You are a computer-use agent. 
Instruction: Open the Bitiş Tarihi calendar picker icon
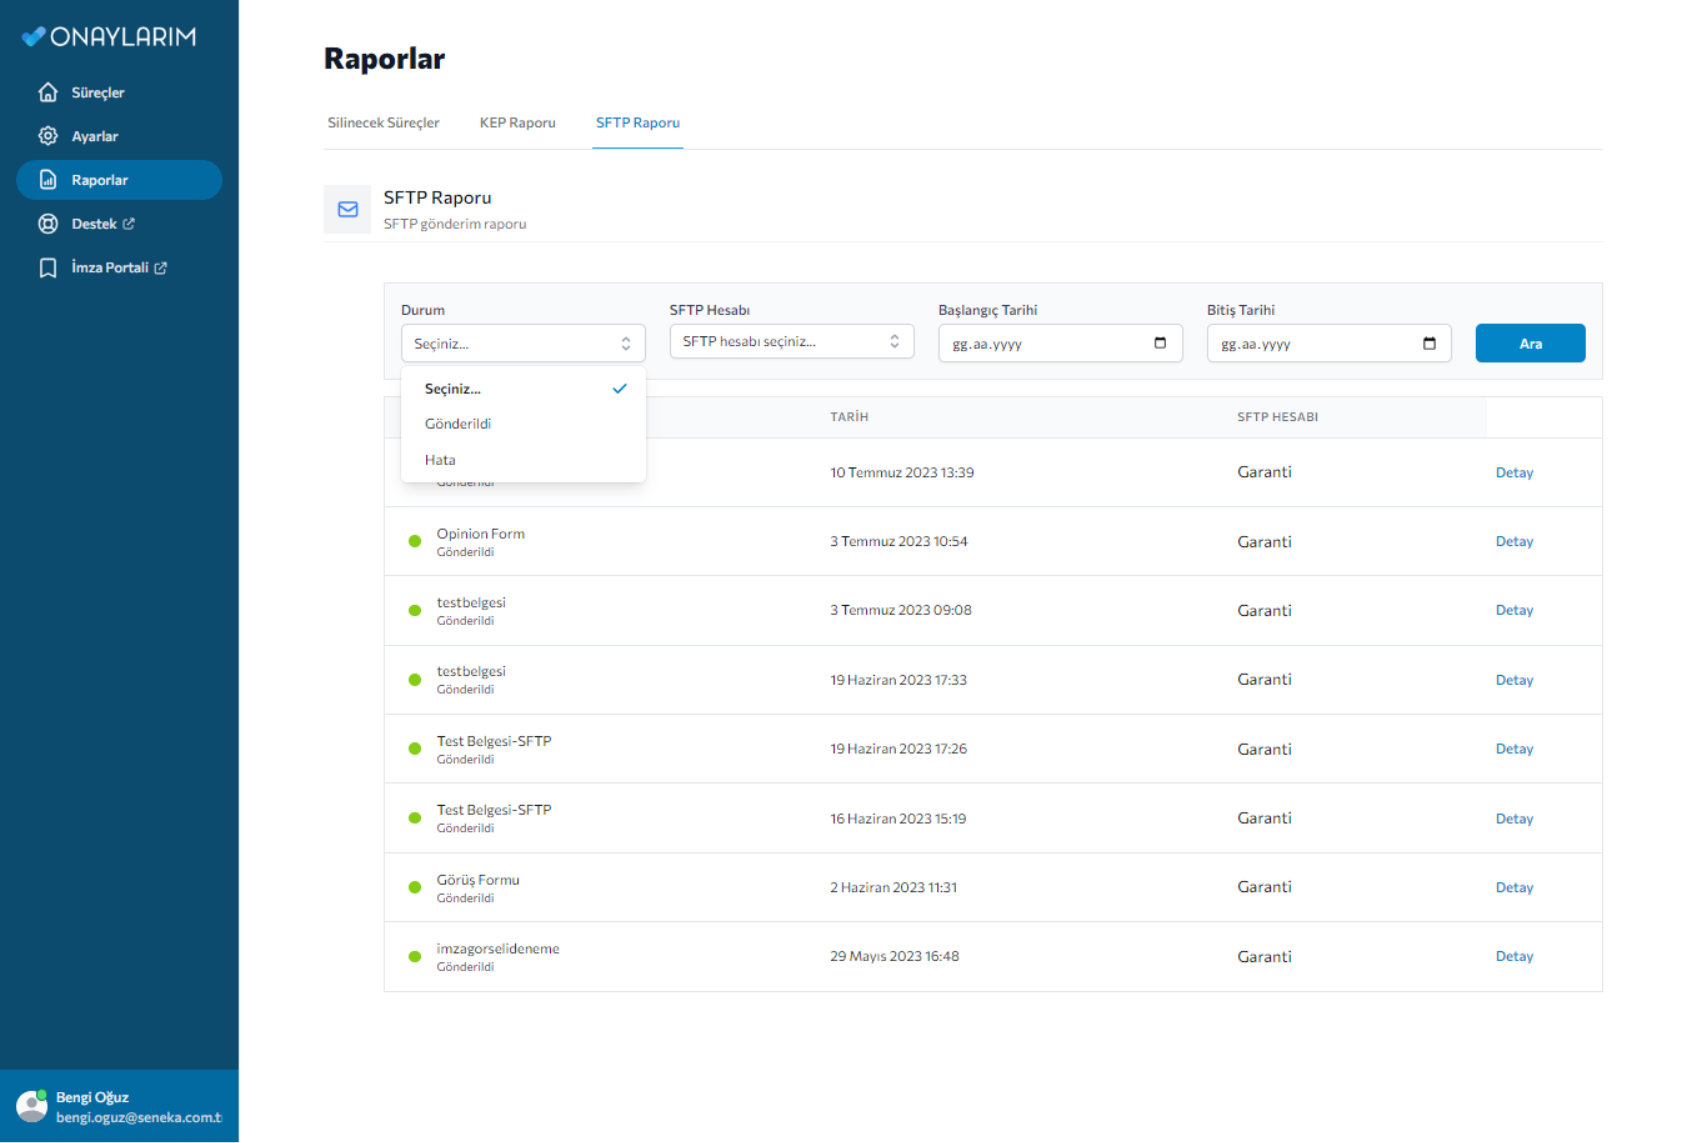[1429, 343]
